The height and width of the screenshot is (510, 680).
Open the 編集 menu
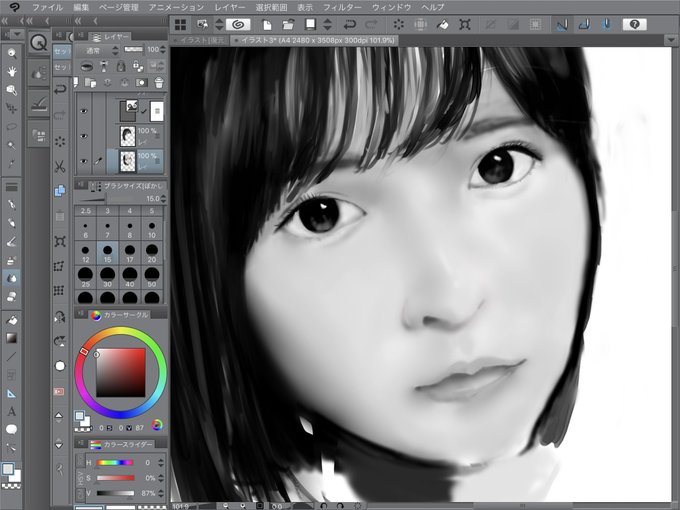pyautogui.click(x=81, y=7)
